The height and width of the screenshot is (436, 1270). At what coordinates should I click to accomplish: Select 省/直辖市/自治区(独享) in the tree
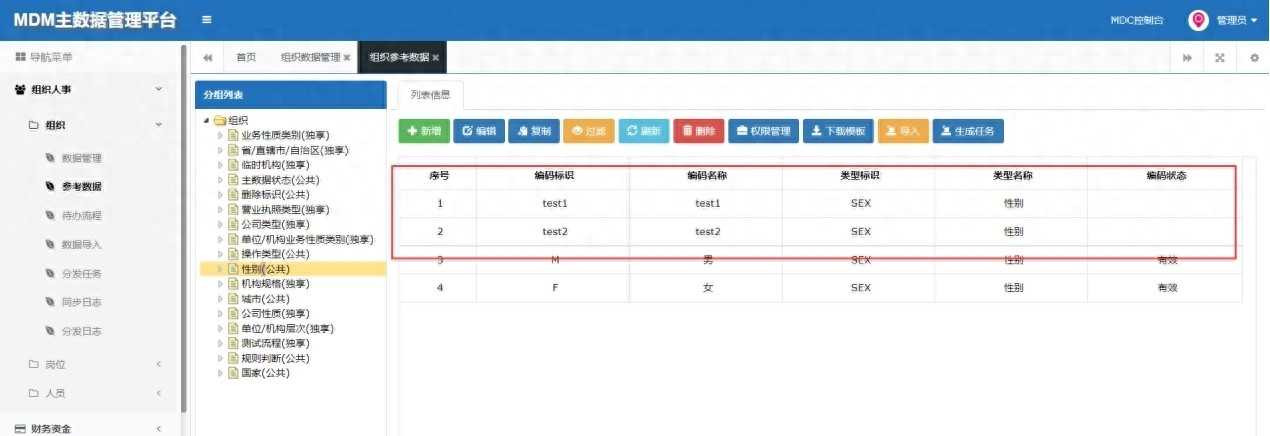click(x=295, y=150)
